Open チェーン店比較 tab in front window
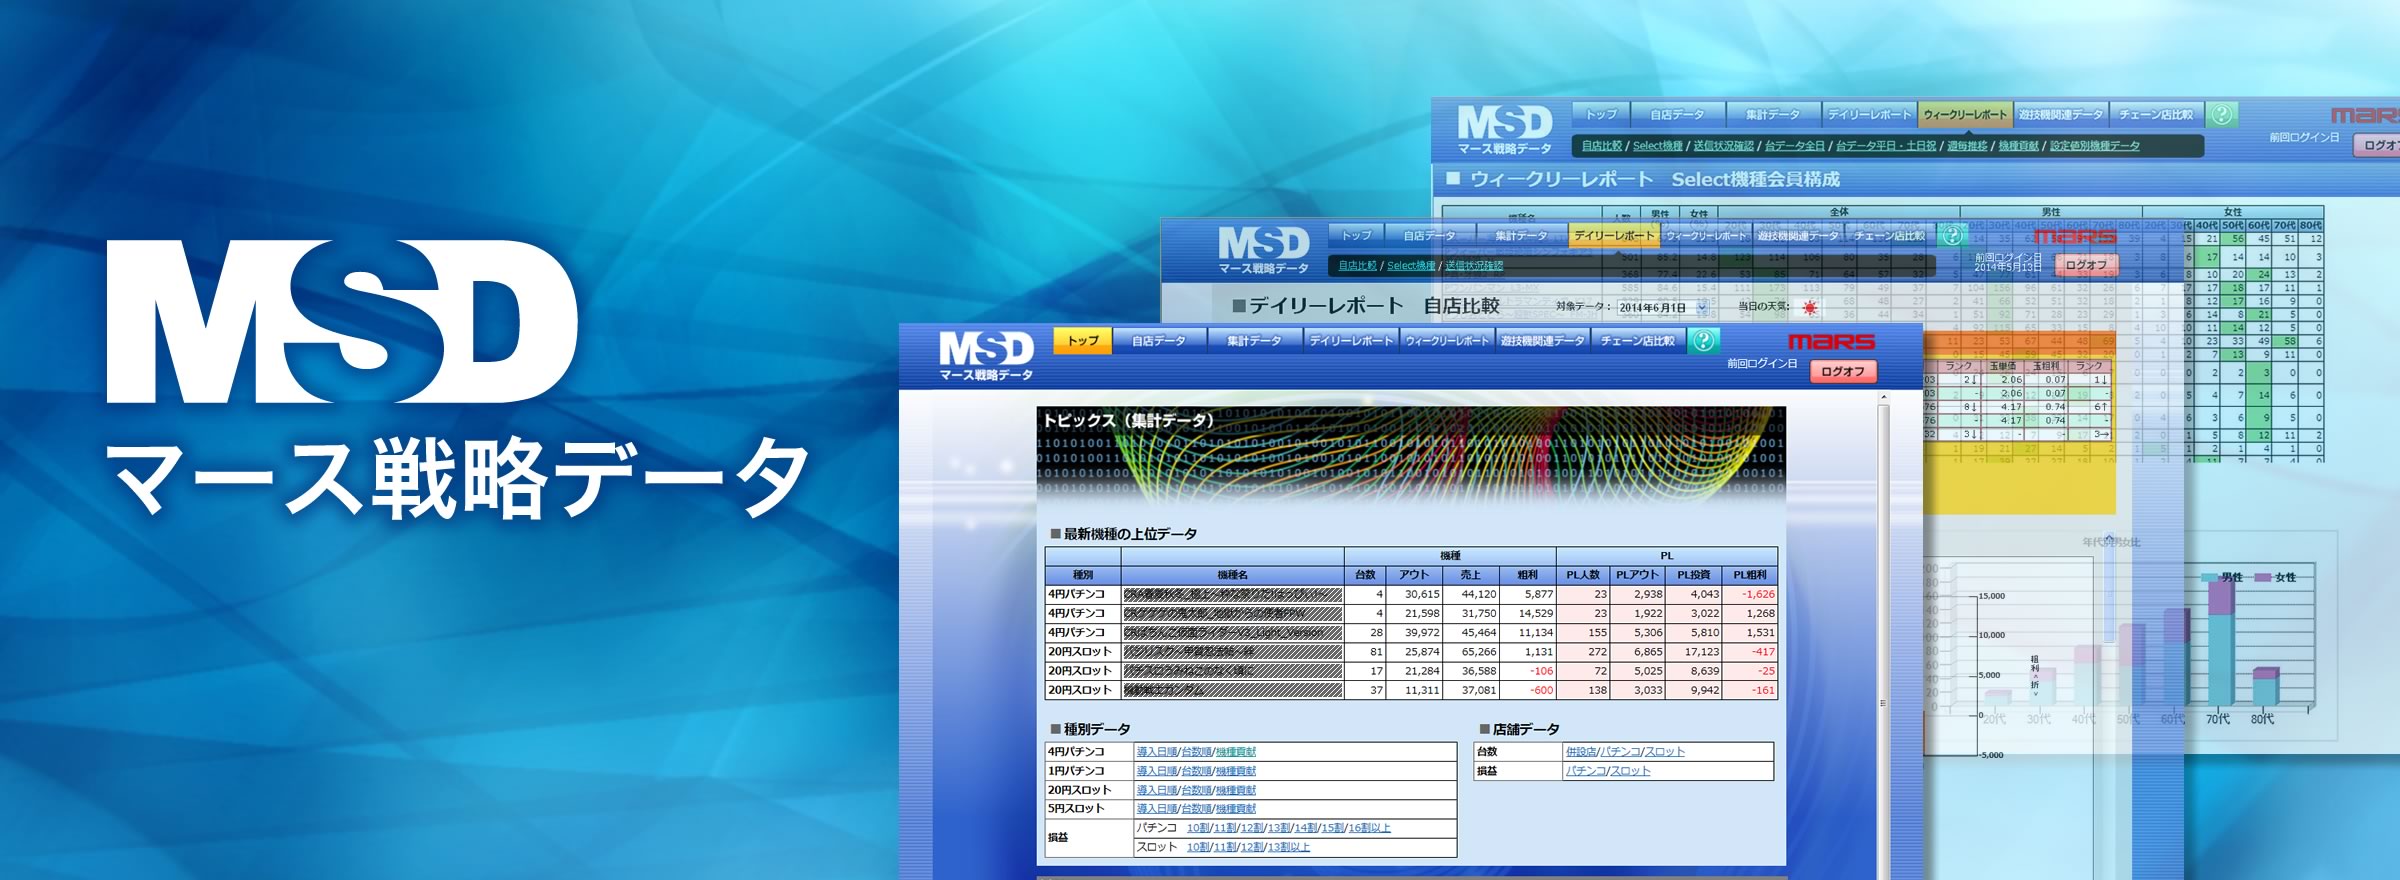This screenshot has height=880, width=2400. (1638, 341)
